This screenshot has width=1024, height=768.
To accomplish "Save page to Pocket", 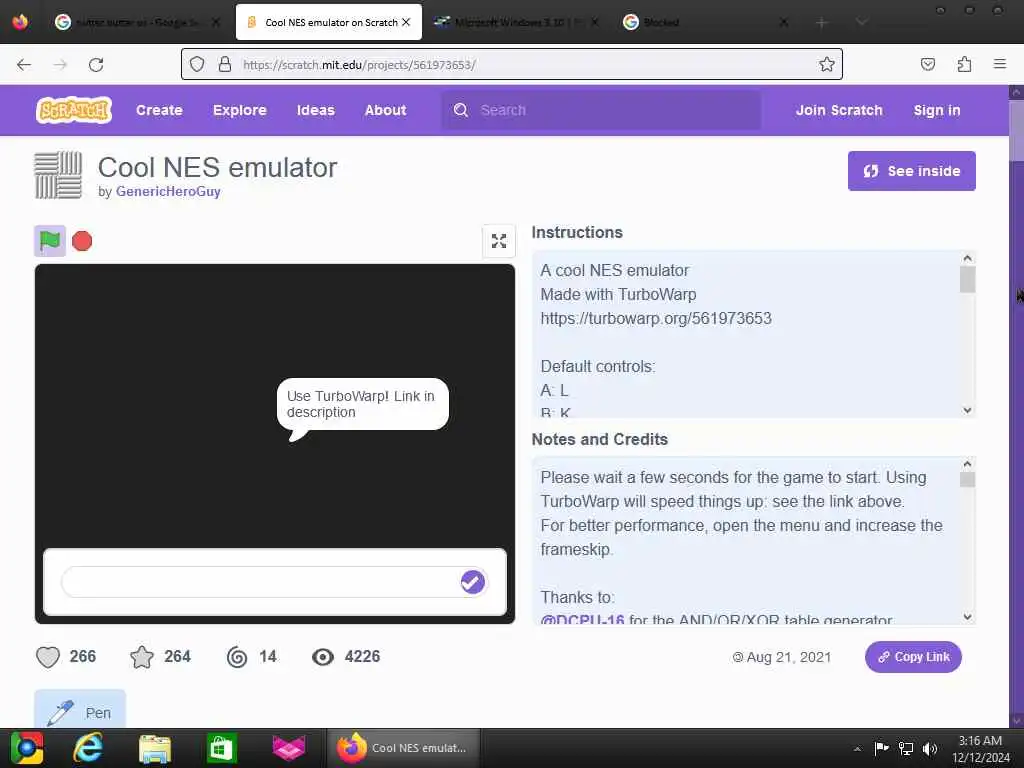I will (928, 64).
